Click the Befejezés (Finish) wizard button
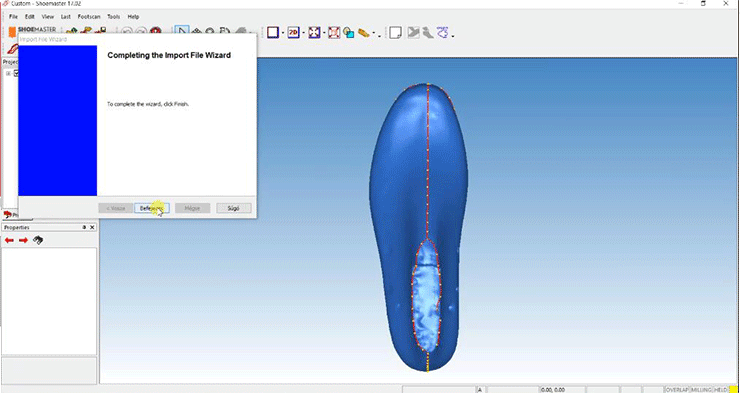 click(151, 208)
